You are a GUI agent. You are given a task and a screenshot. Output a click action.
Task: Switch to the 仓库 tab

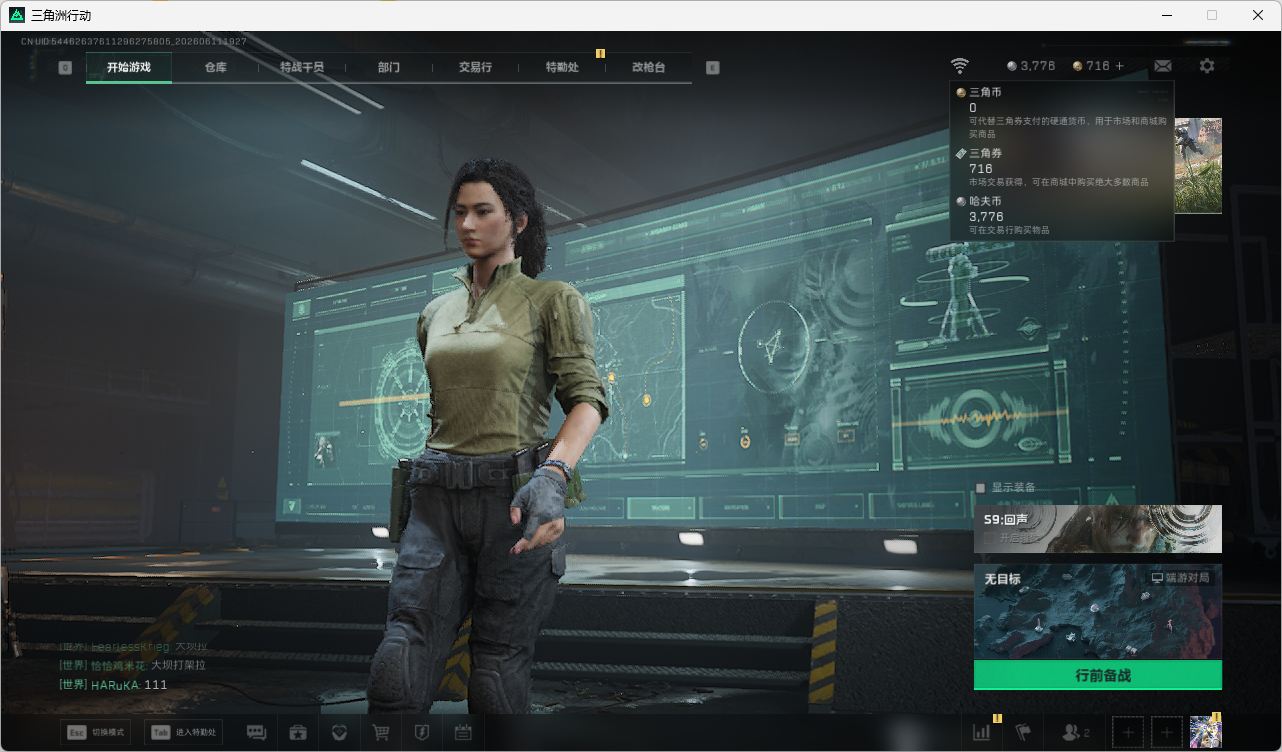tap(215, 67)
